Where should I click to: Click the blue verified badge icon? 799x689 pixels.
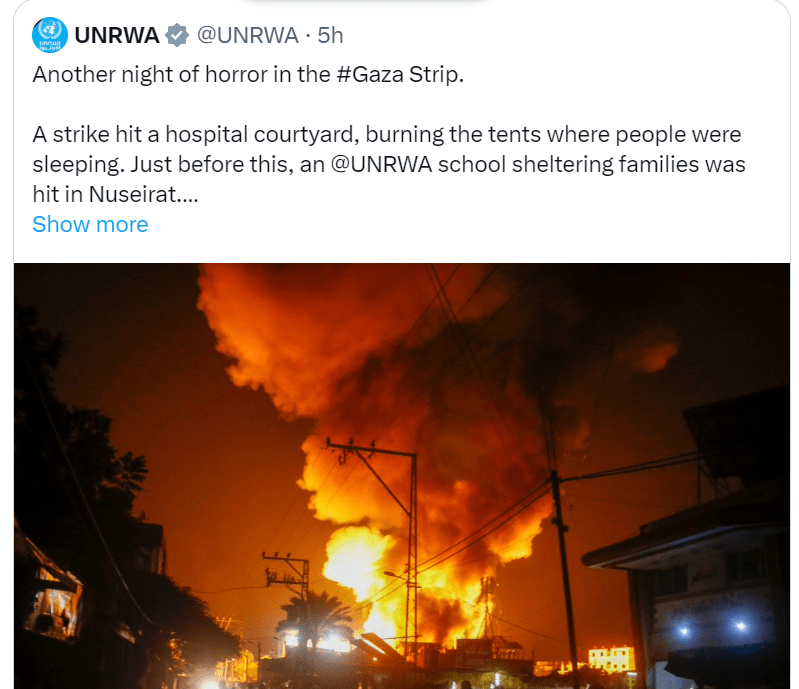pos(177,35)
